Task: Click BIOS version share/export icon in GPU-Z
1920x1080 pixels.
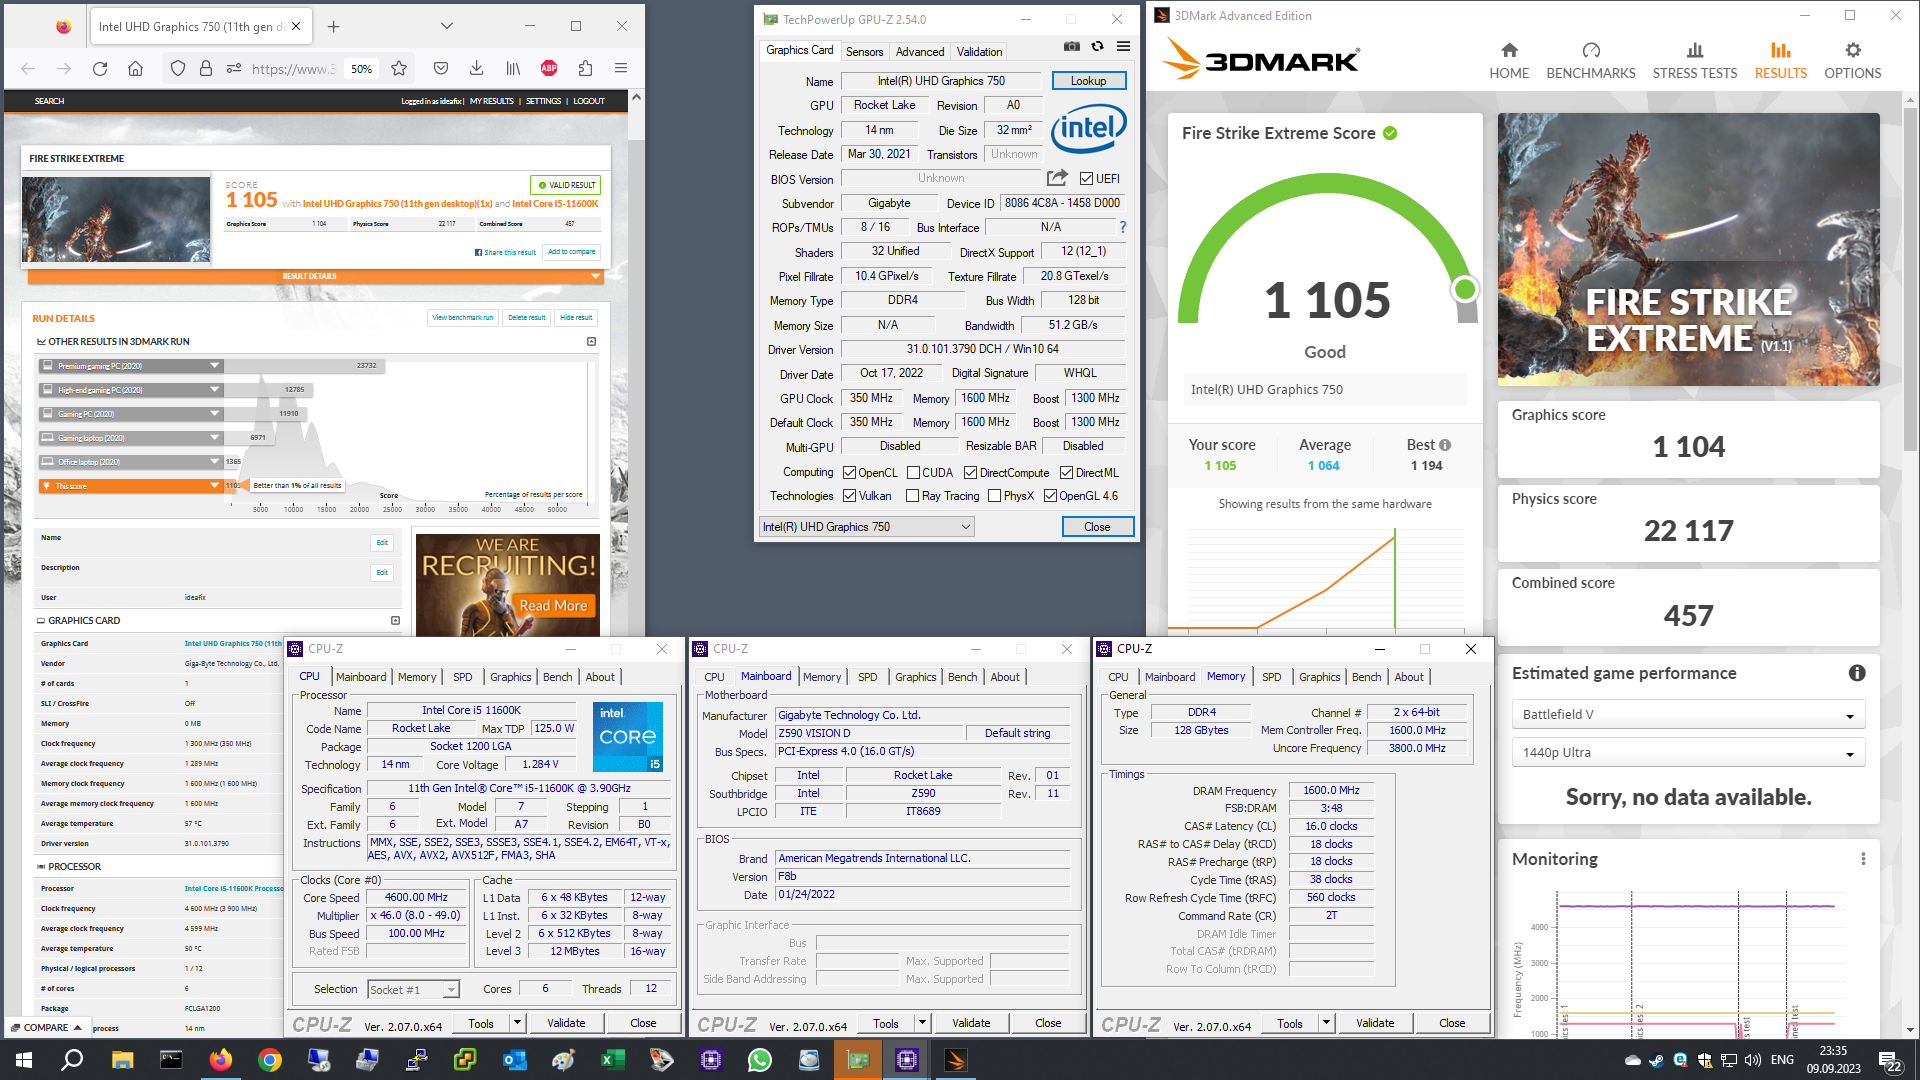Action: (x=1057, y=177)
